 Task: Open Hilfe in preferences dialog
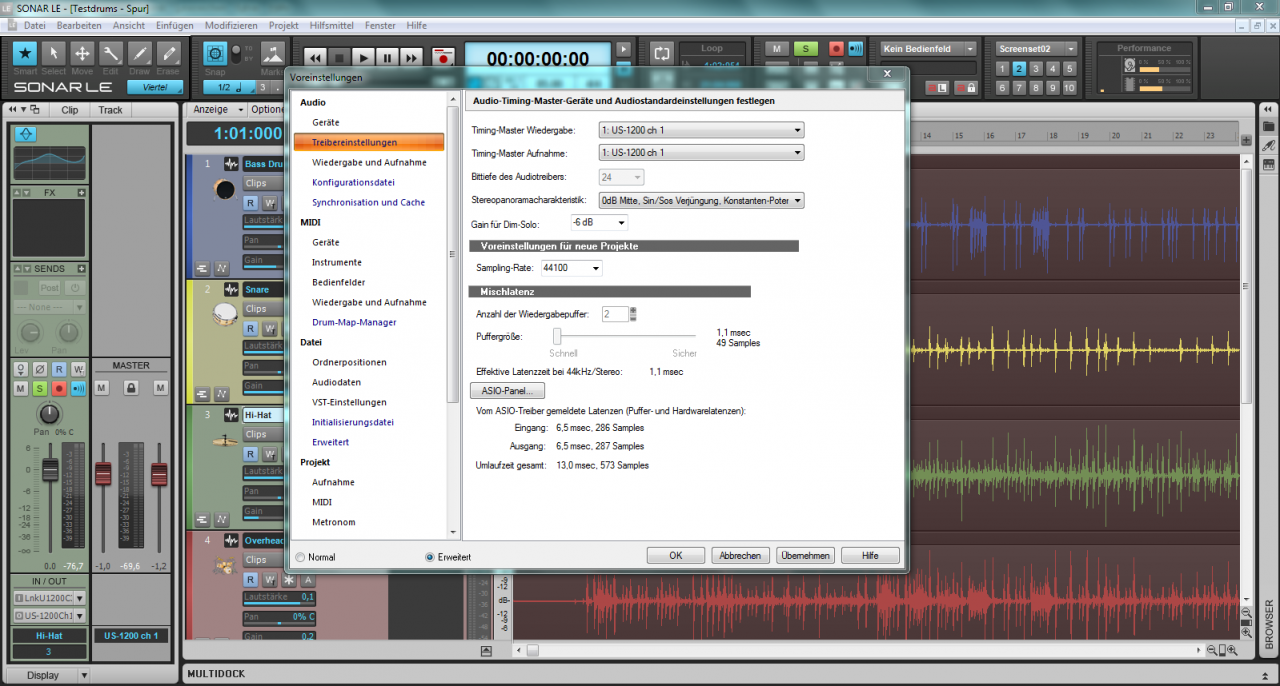tap(870, 556)
